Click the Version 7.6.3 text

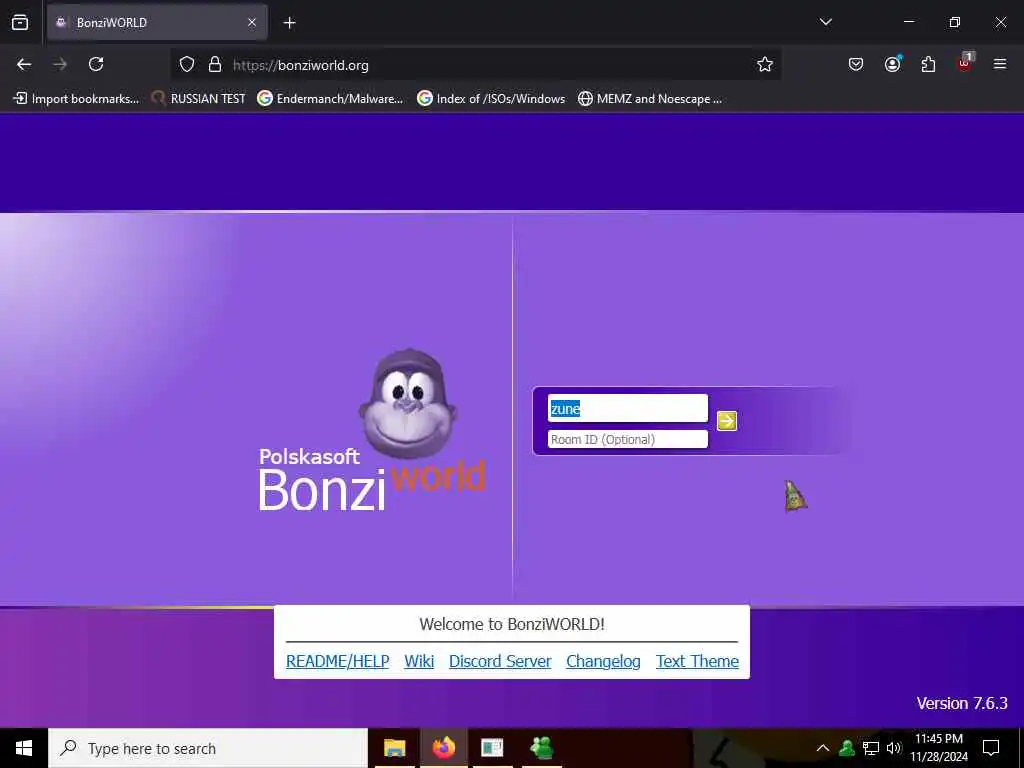(962, 703)
